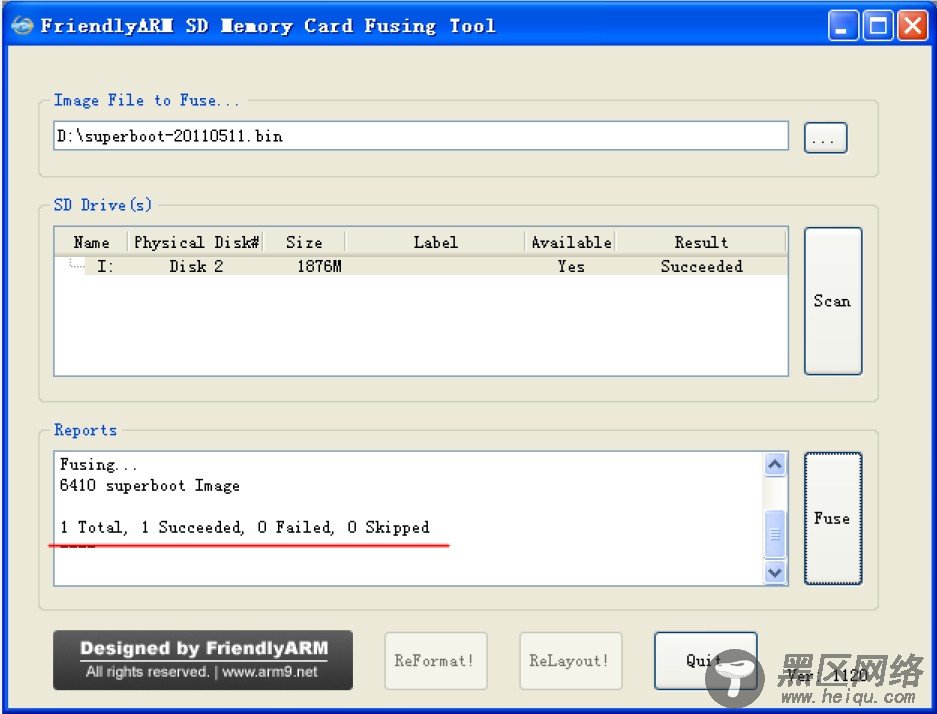Click the Disk 2 cell
The width and height of the screenshot is (937, 714).
point(196,266)
